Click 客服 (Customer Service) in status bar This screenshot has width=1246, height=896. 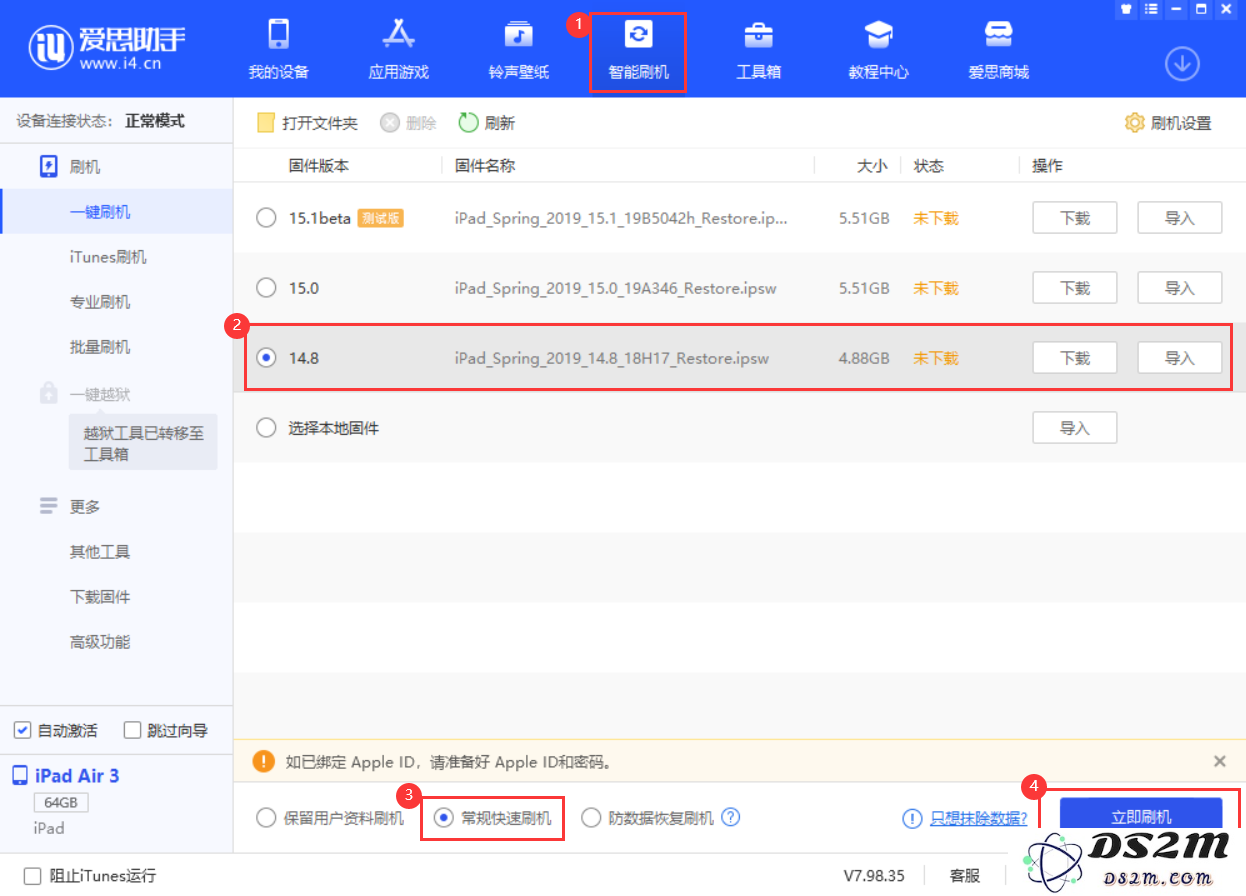[965, 876]
